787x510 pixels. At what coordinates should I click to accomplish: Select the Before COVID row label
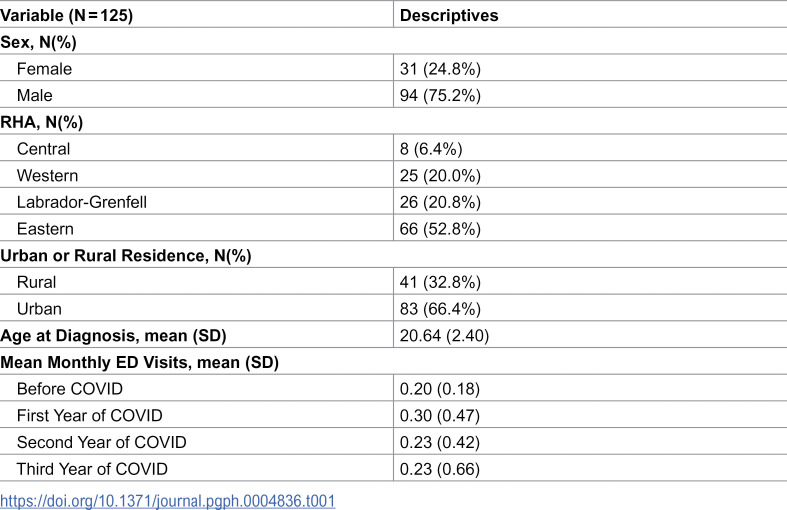coord(70,389)
